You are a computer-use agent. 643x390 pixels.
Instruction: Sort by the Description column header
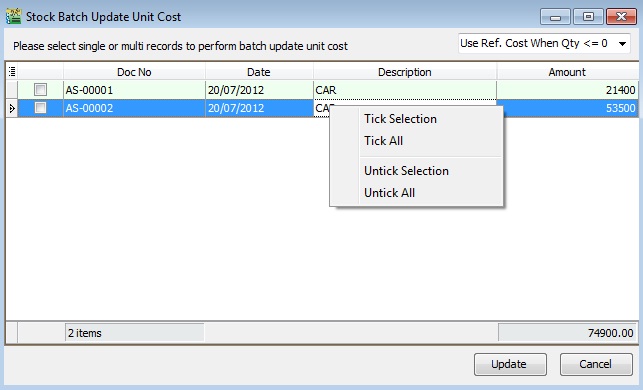click(405, 72)
